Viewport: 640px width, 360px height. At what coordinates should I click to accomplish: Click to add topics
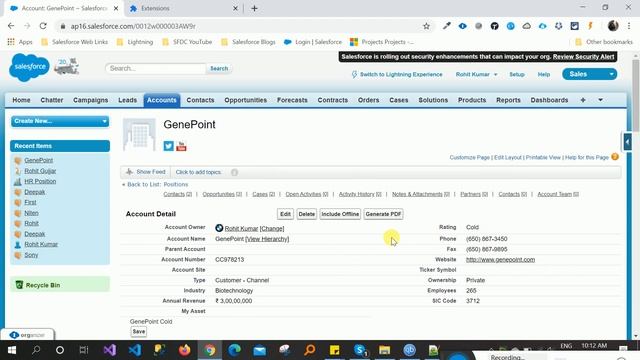coord(198,172)
